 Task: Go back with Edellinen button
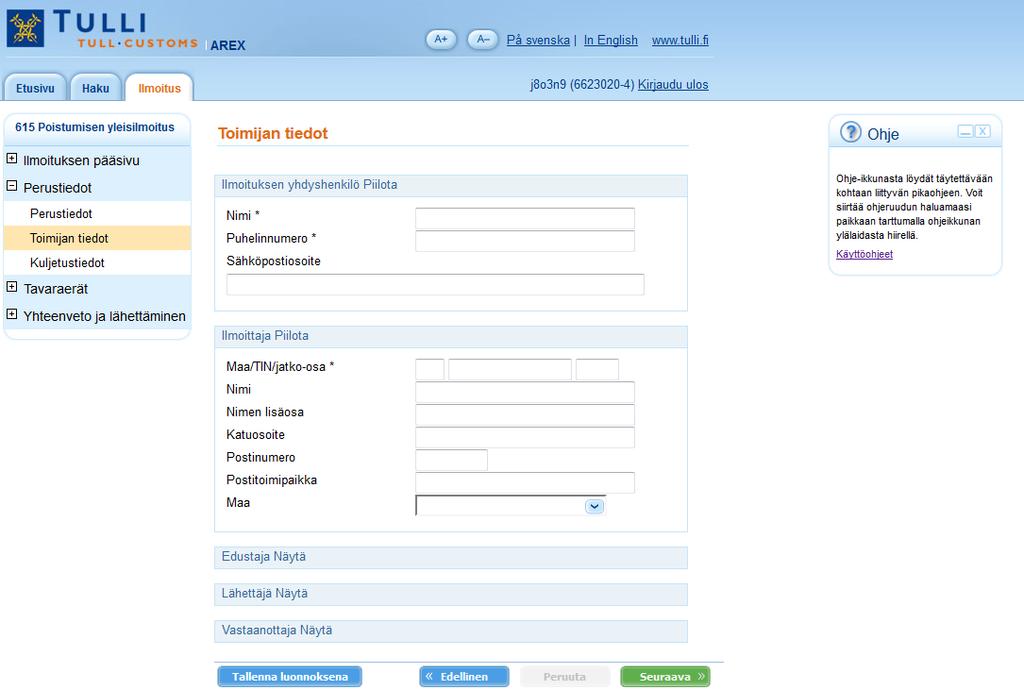point(464,676)
